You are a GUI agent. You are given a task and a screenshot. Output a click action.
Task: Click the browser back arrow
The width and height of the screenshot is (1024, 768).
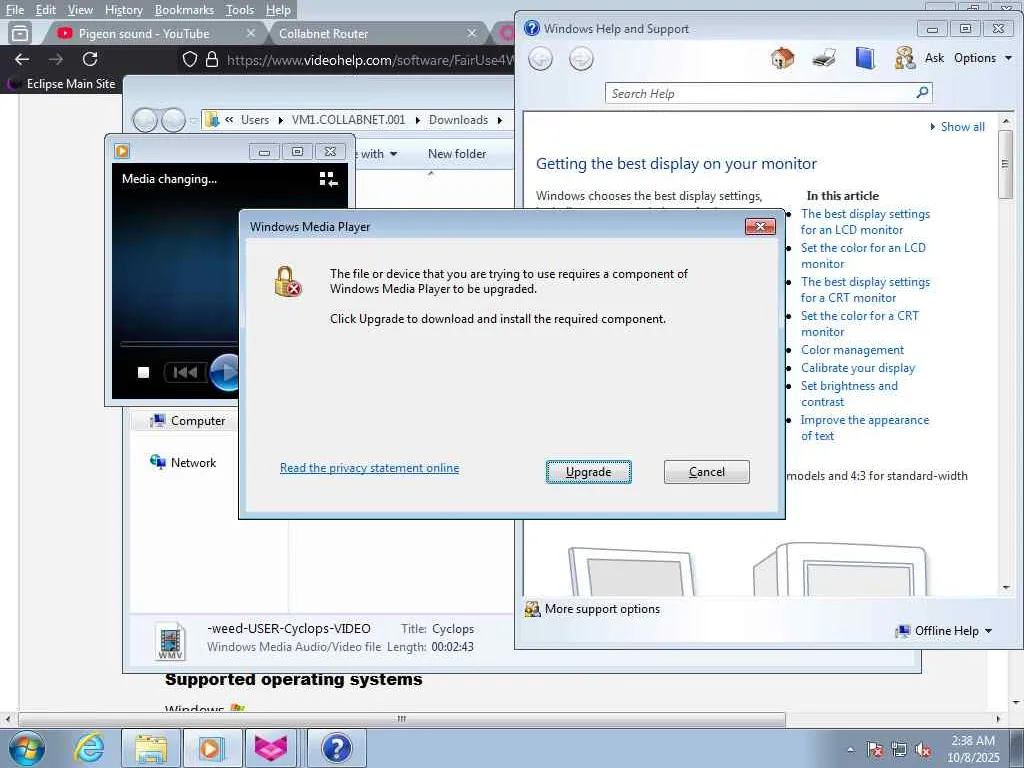click(22, 59)
